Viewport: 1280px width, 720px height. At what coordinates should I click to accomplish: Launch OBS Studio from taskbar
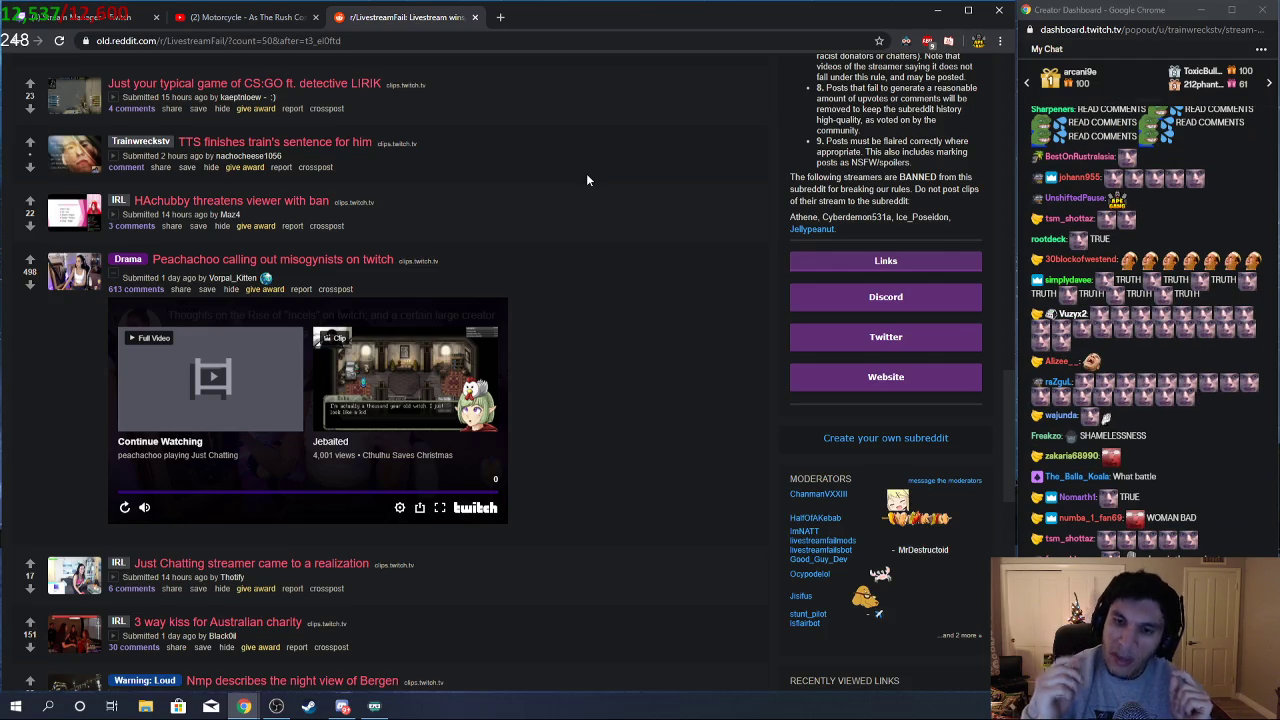click(x=276, y=707)
